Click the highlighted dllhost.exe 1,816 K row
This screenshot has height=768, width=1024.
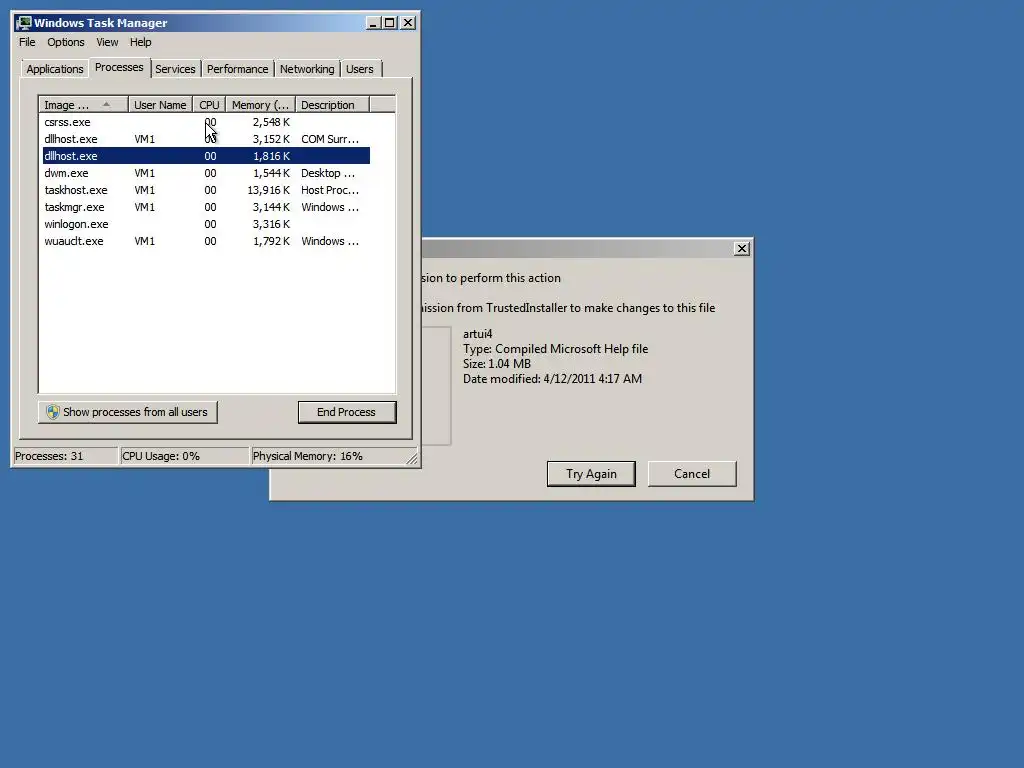(206, 156)
